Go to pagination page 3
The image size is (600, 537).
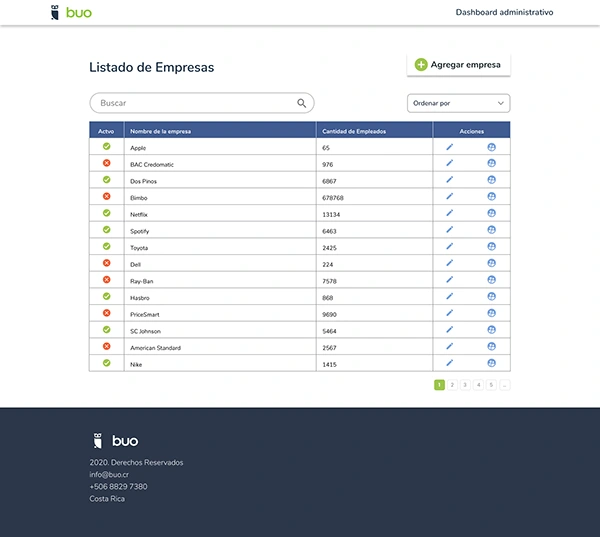[x=465, y=385]
